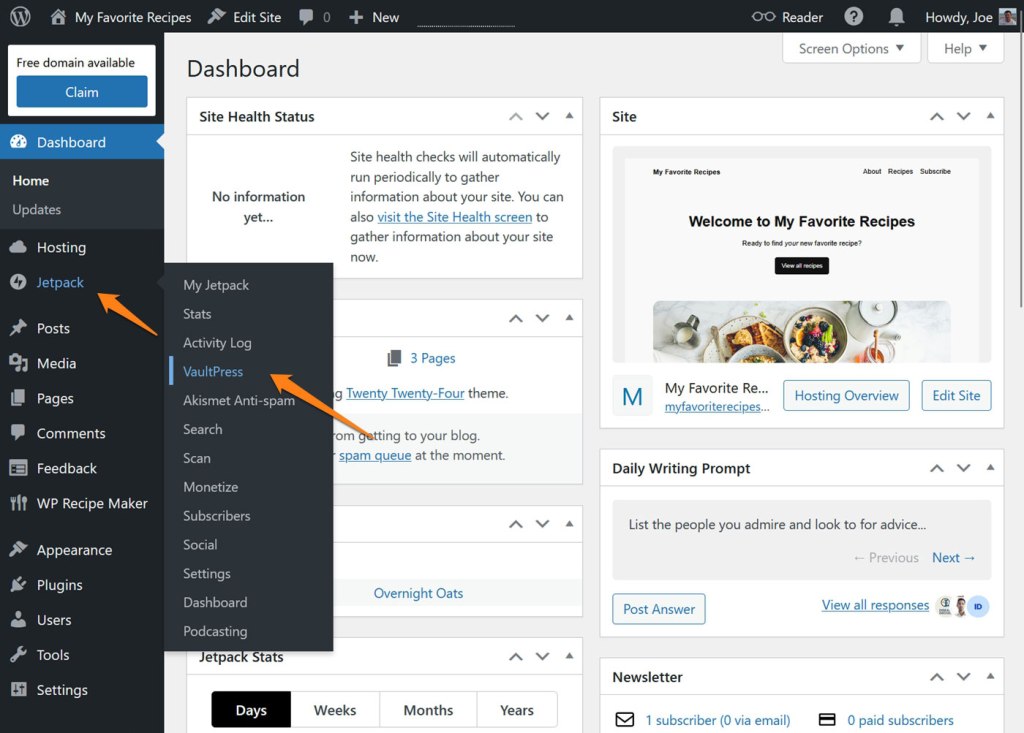Select Activity Log from Jetpack submenu
This screenshot has width=1024, height=733.
217,342
